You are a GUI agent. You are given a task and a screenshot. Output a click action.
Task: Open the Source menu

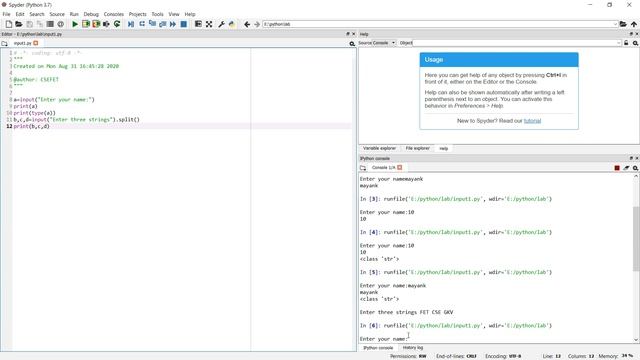click(x=57, y=14)
